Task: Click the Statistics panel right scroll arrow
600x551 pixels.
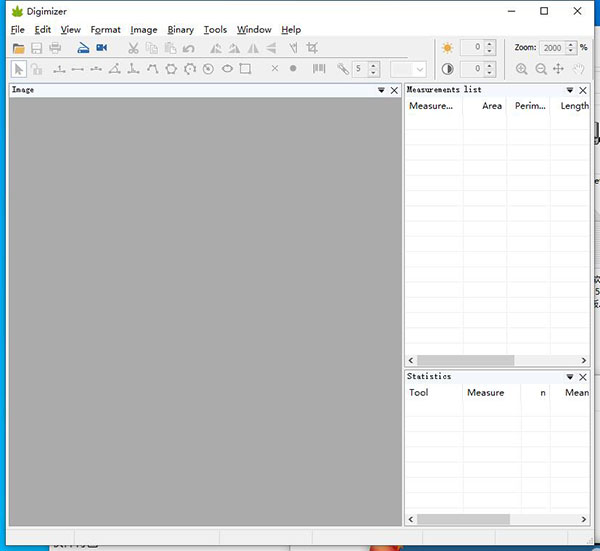Action: tap(584, 519)
